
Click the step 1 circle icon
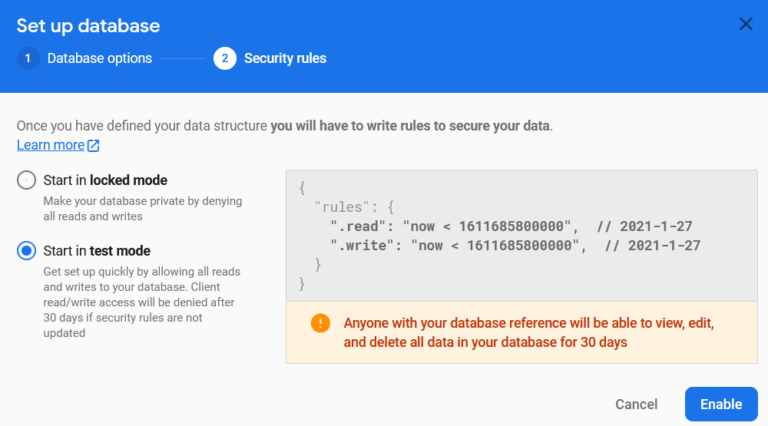(x=28, y=58)
